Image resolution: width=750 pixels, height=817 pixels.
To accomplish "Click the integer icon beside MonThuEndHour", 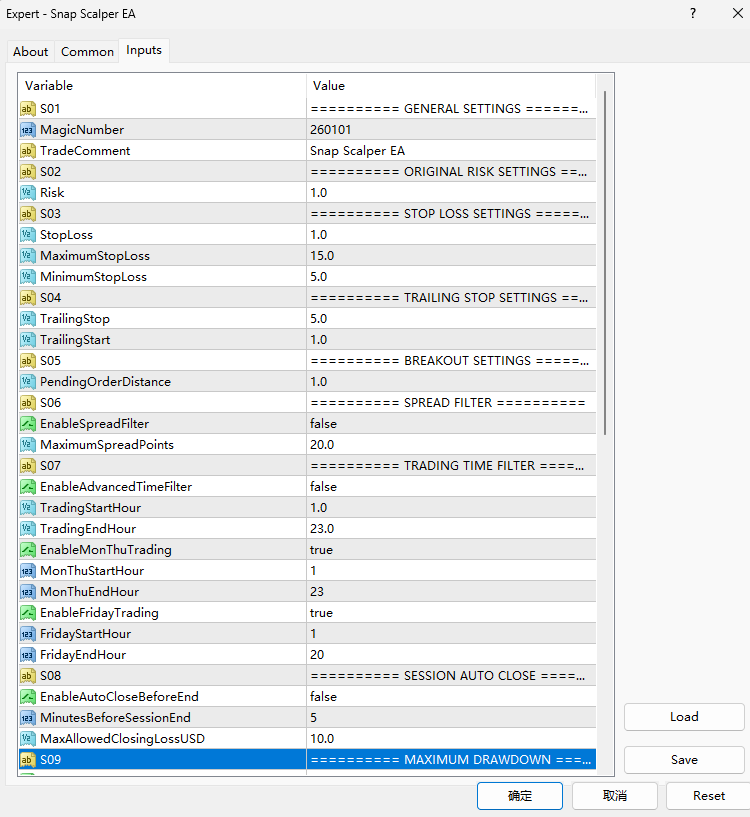I will 28,592.
